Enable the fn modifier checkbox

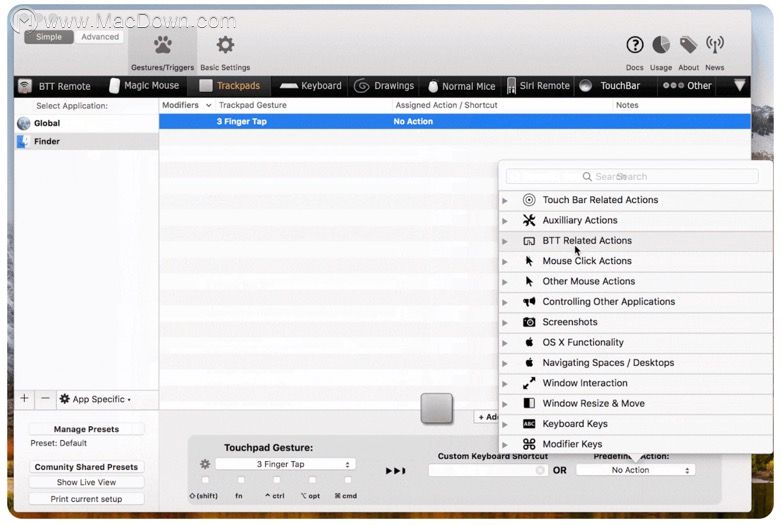click(241, 480)
